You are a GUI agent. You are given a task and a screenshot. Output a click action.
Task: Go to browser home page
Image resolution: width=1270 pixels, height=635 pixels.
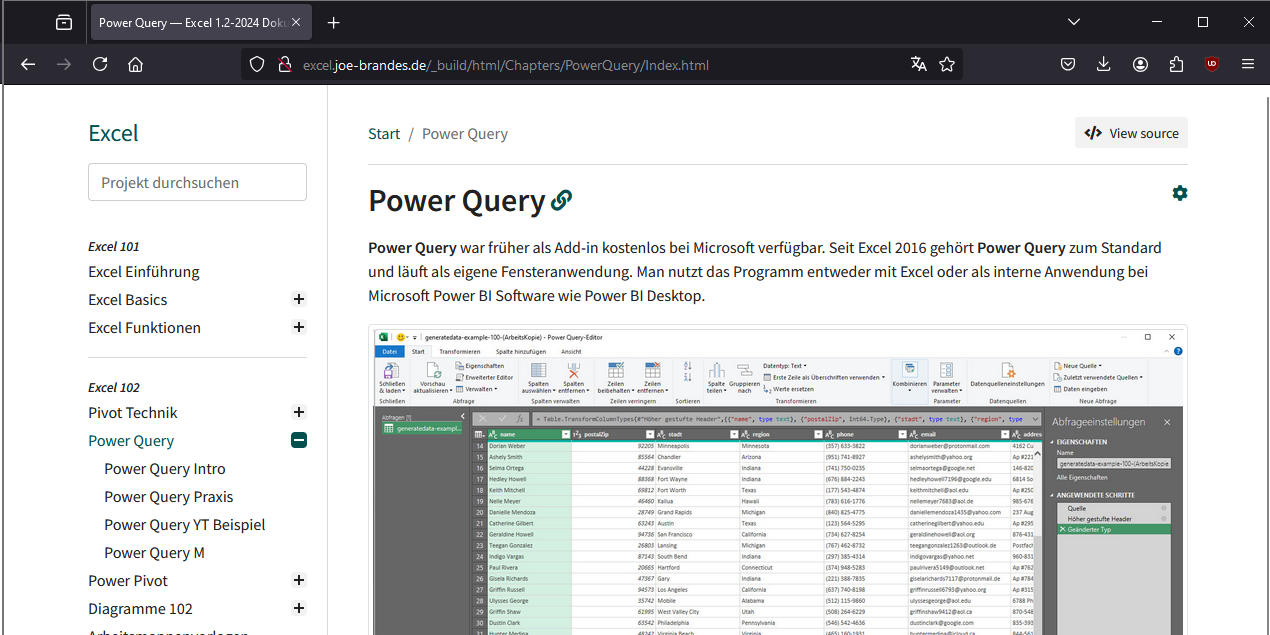[136, 64]
